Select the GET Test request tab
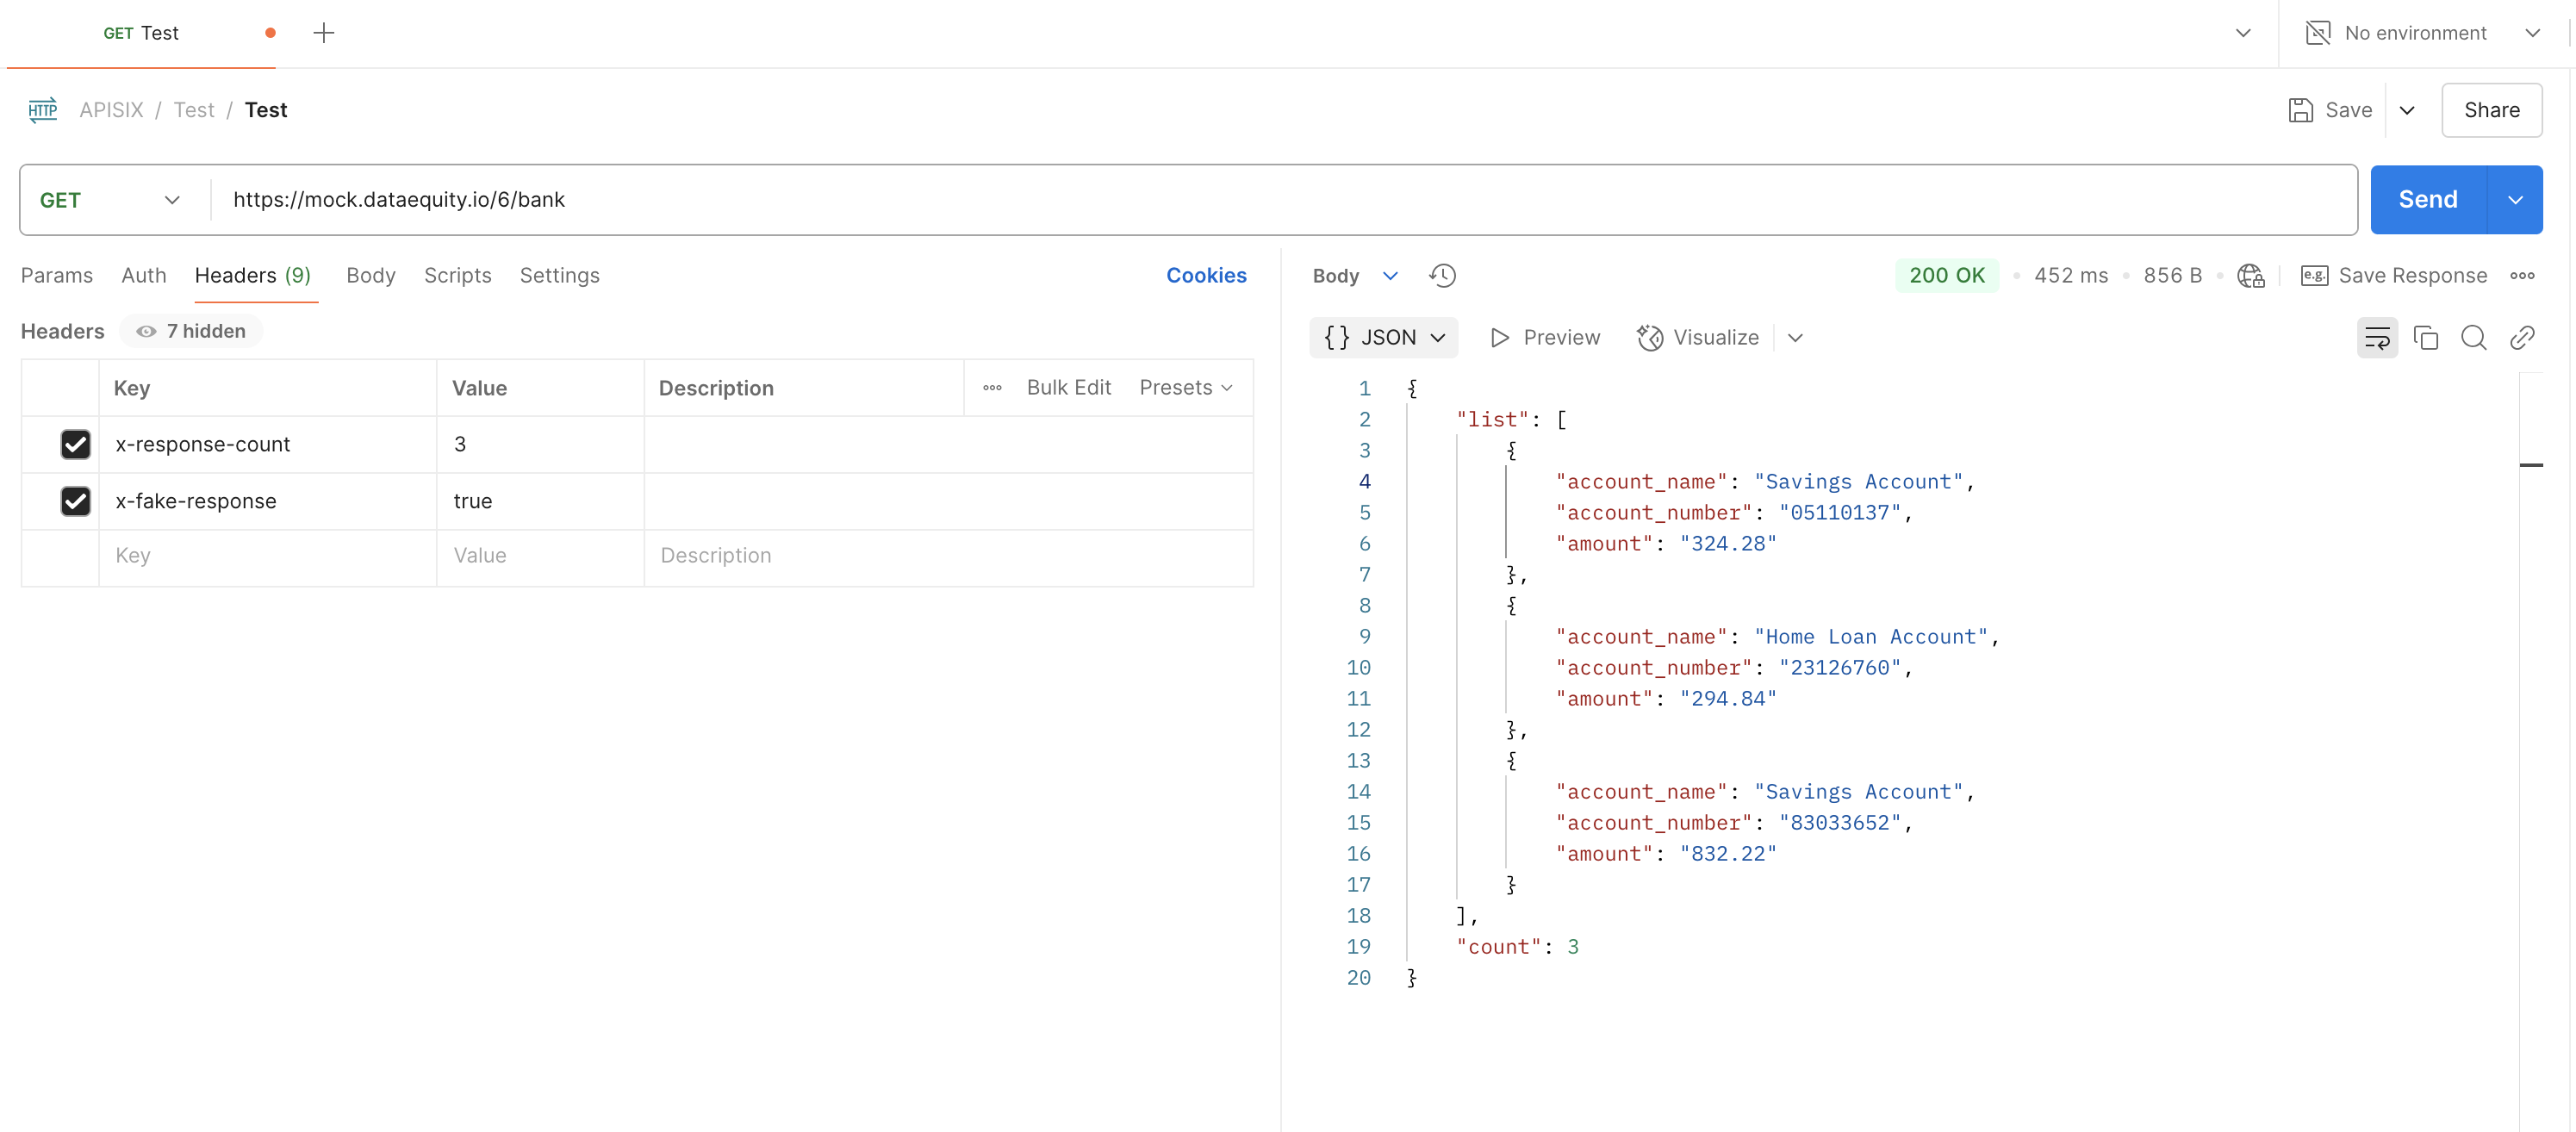 [x=141, y=33]
